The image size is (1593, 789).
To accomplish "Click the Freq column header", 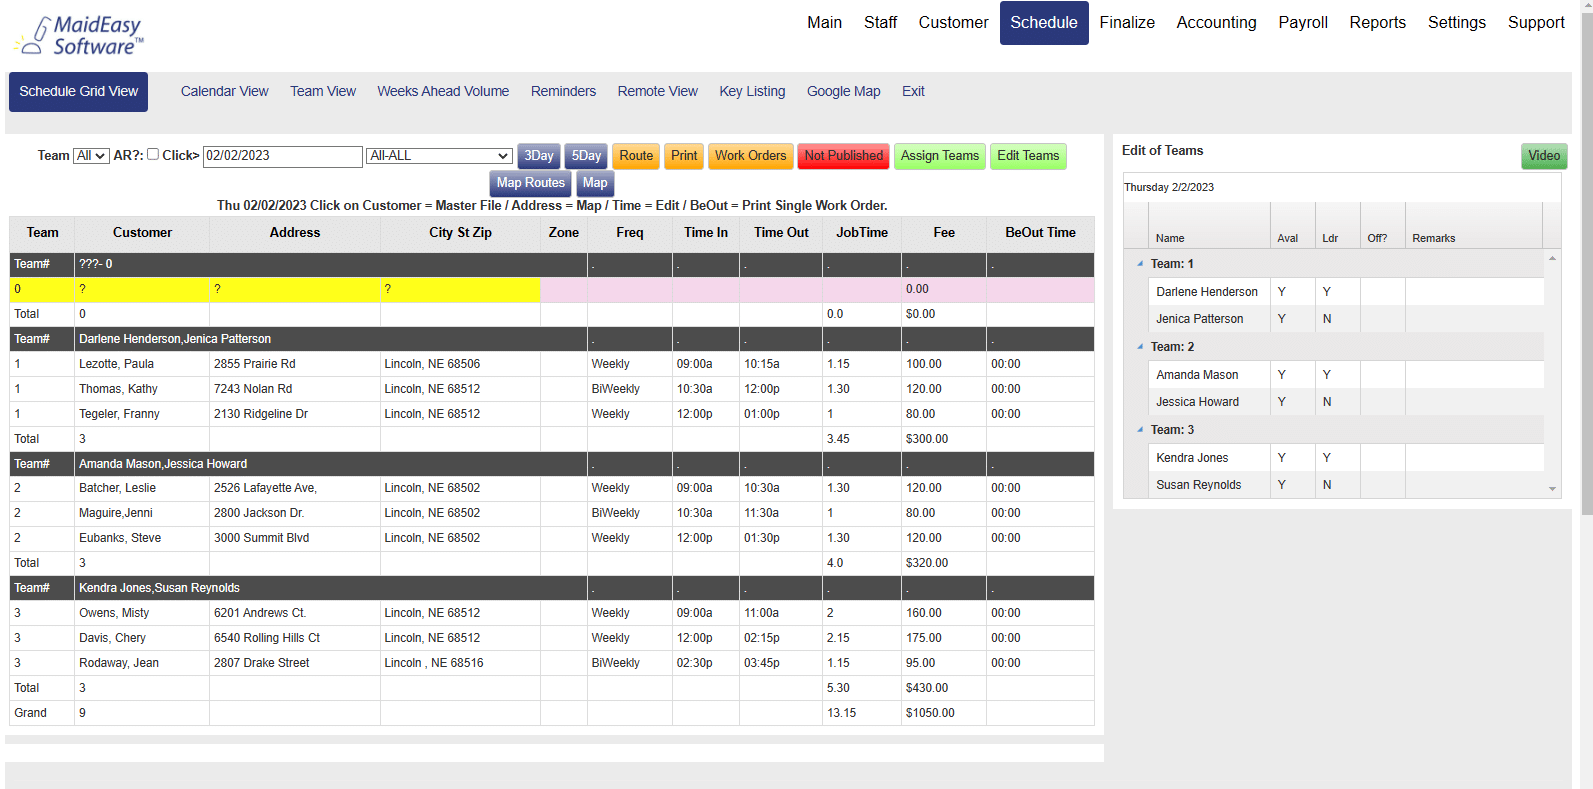I will point(630,233).
